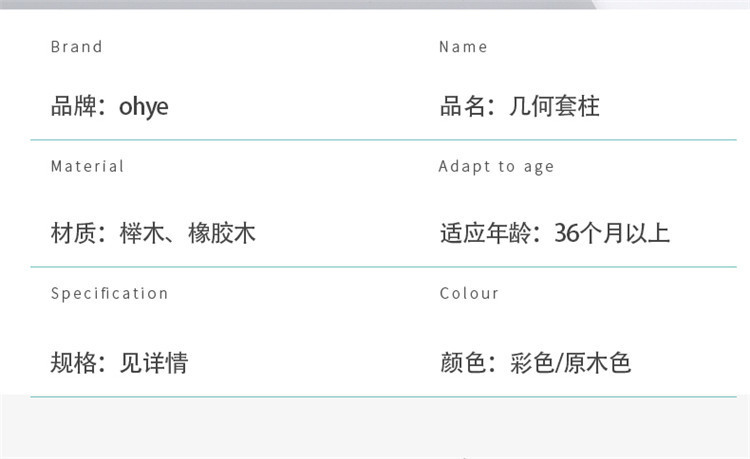Click the "Adapt to age" heading
This screenshot has width=750, height=459.
click(496, 167)
